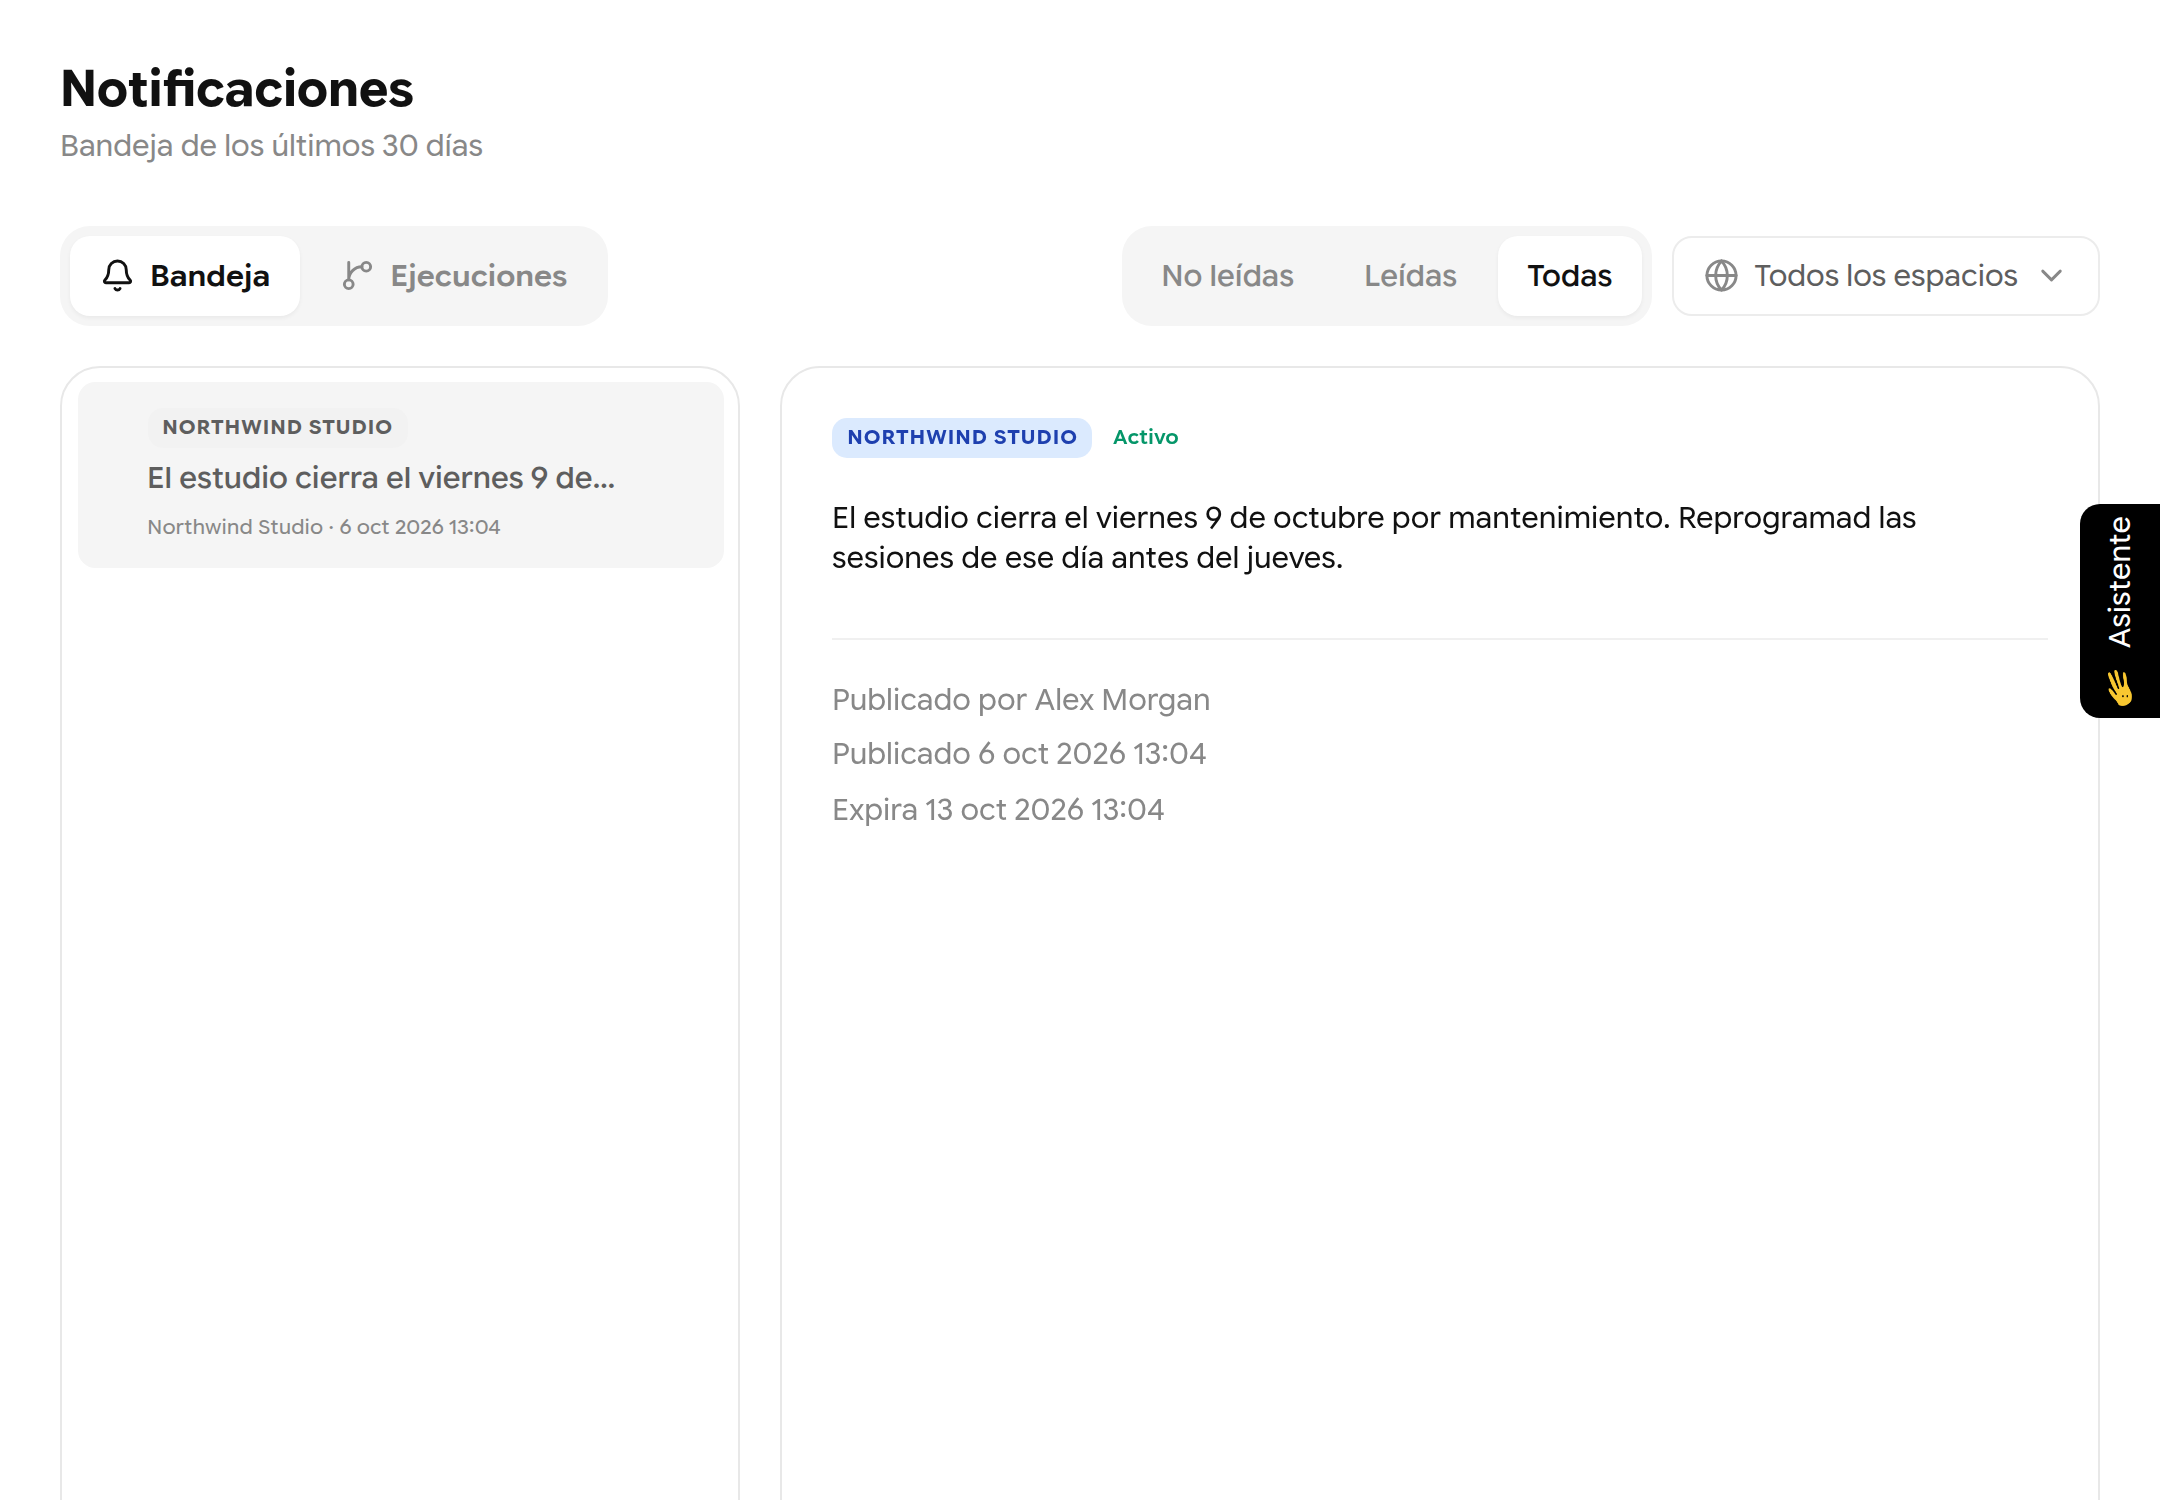
Task: Click 'Bandeja de los últimos 30 días' subtitle
Action: click(272, 146)
